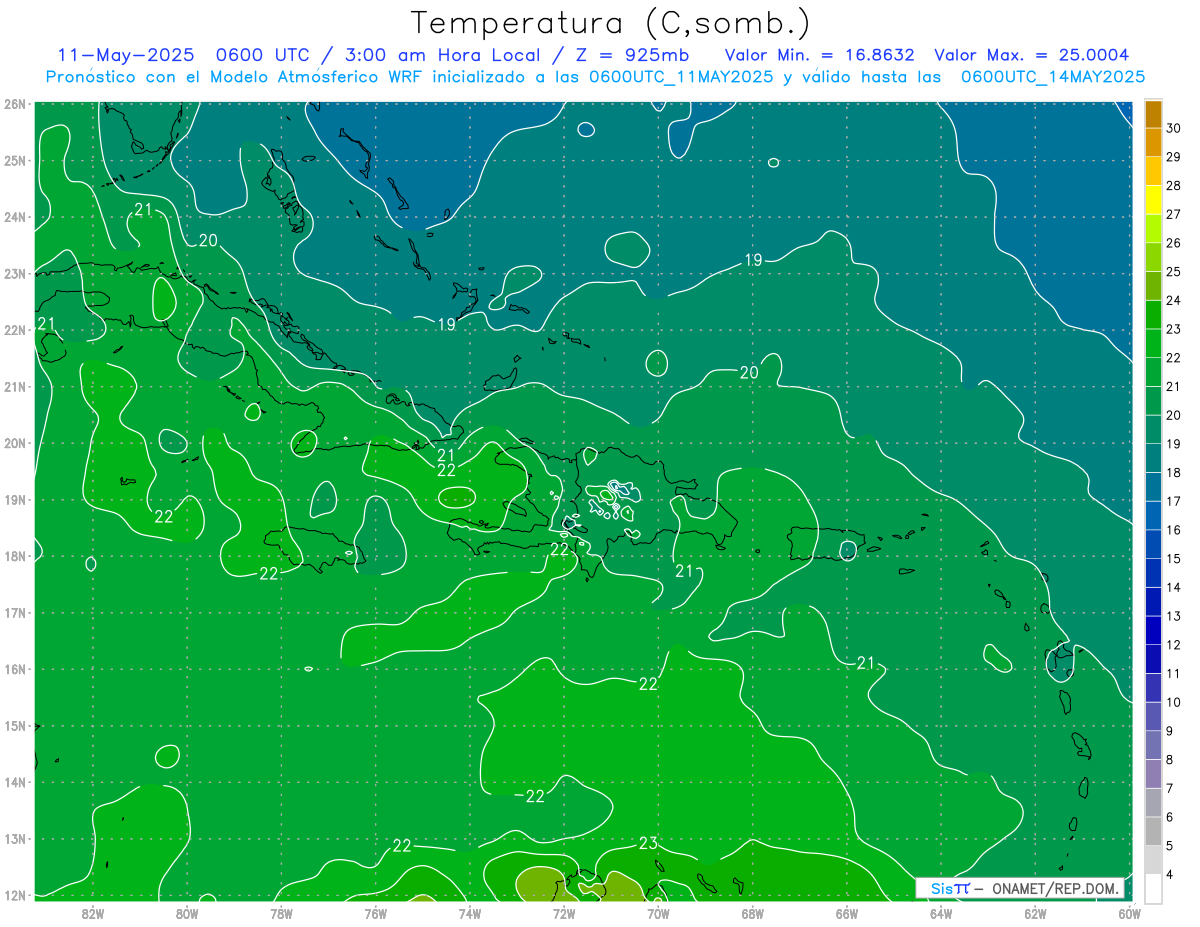Image resolution: width=1200 pixels, height=927 pixels.
Task: Click legend value '25'
Action: (x=1173, y=271)
